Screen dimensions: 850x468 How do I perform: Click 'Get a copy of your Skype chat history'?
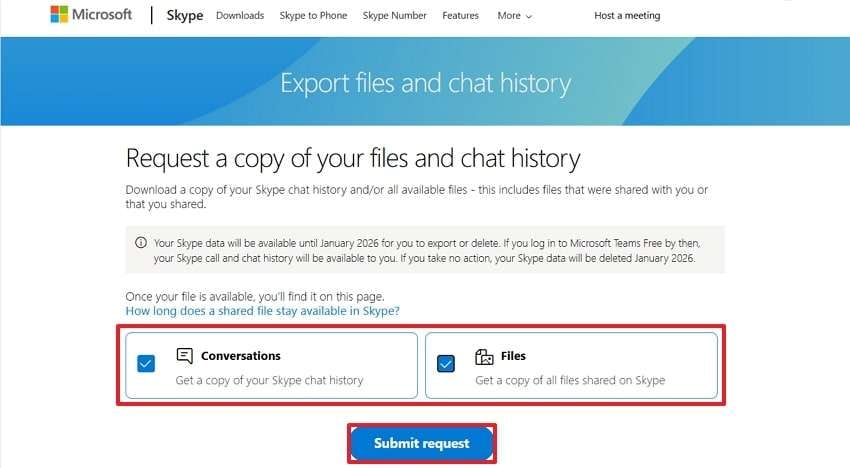coord(269,380)
